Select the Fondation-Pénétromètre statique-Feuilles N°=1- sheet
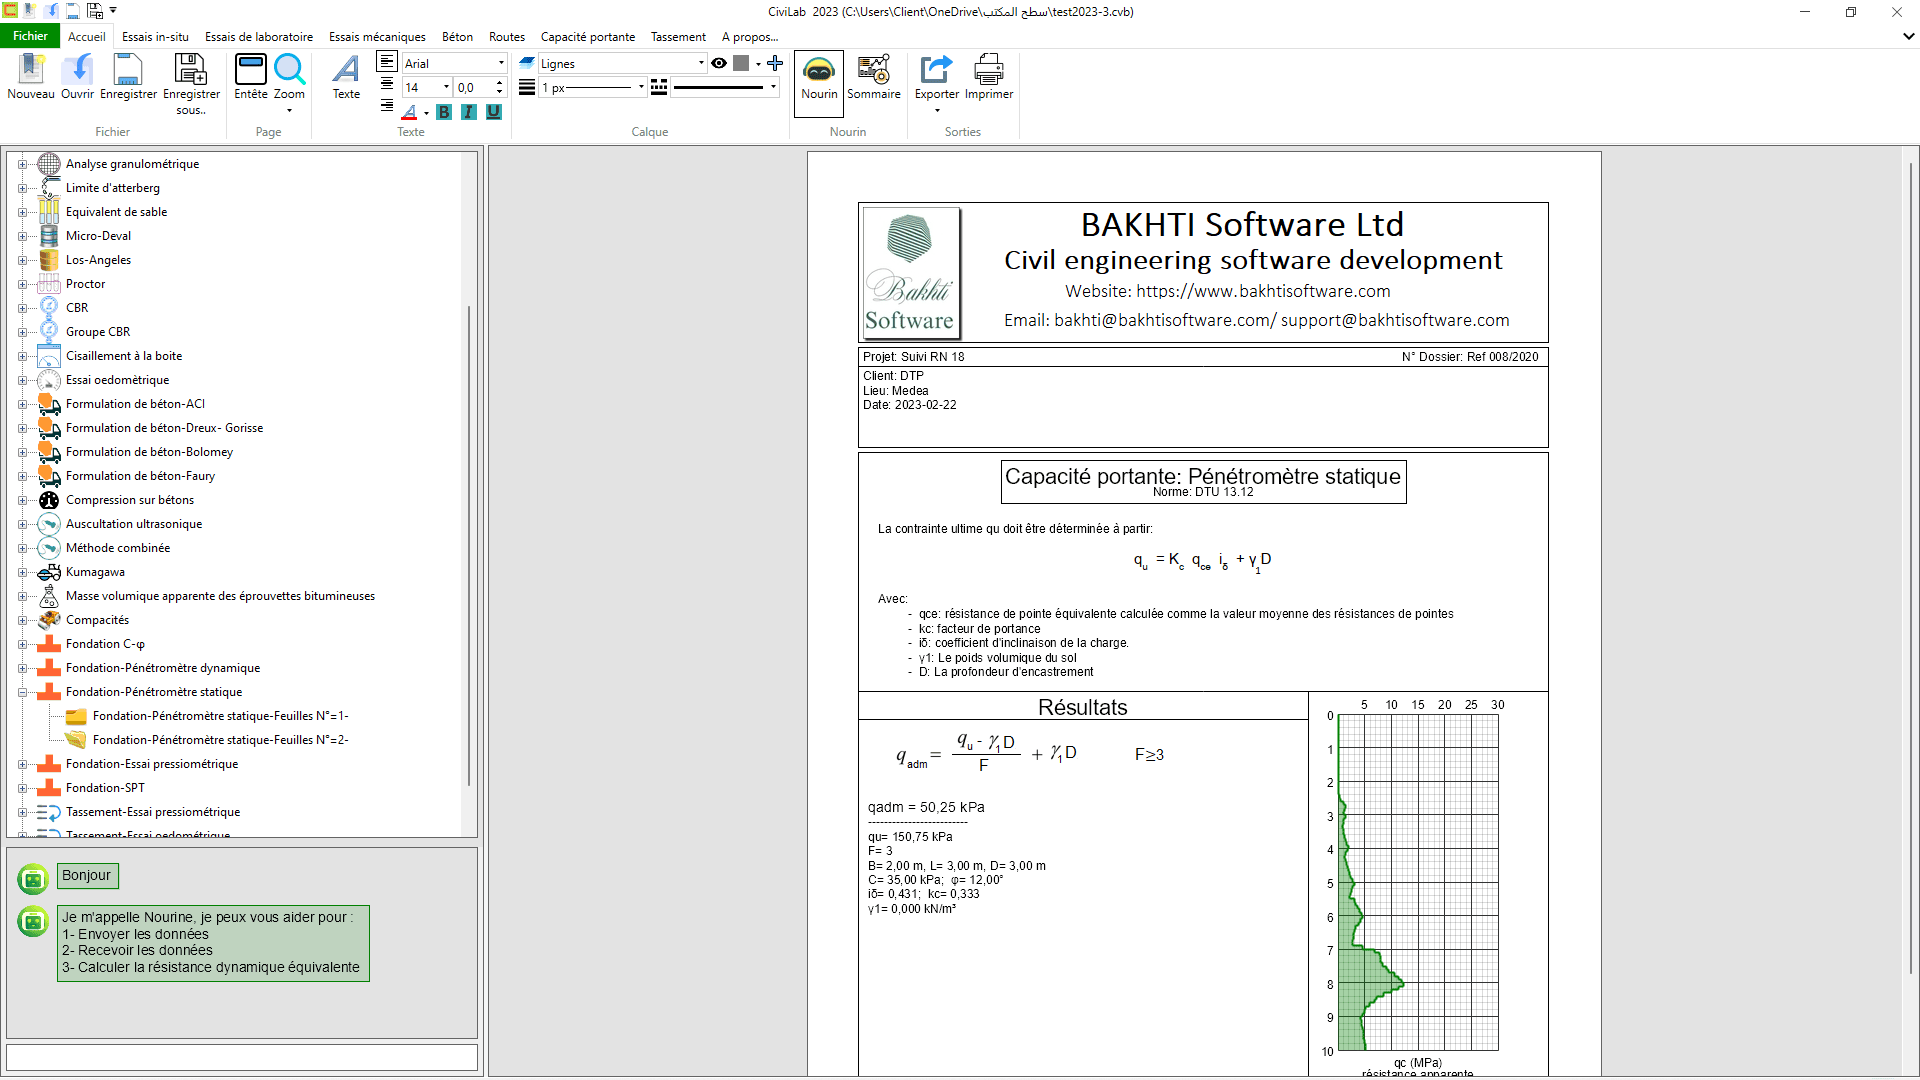 click(220, 716)
